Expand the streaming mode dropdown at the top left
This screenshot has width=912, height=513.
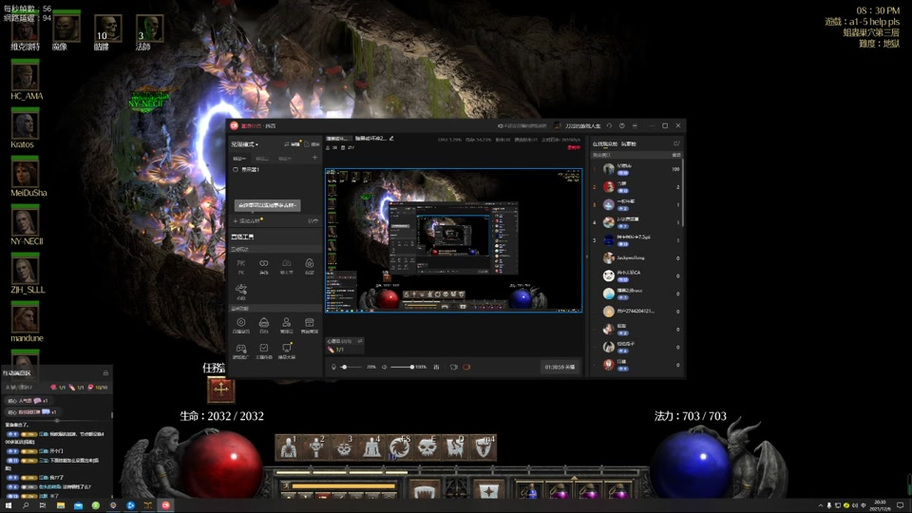244,144
